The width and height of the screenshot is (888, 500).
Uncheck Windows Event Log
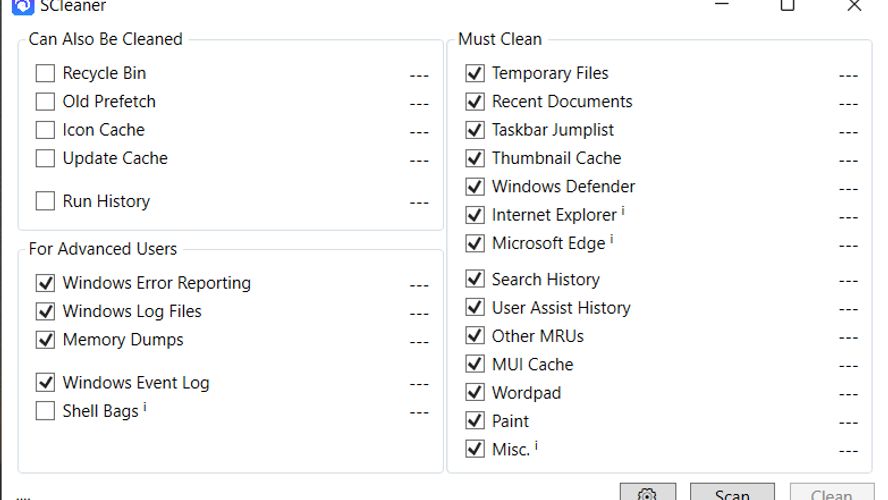(45, 382)
